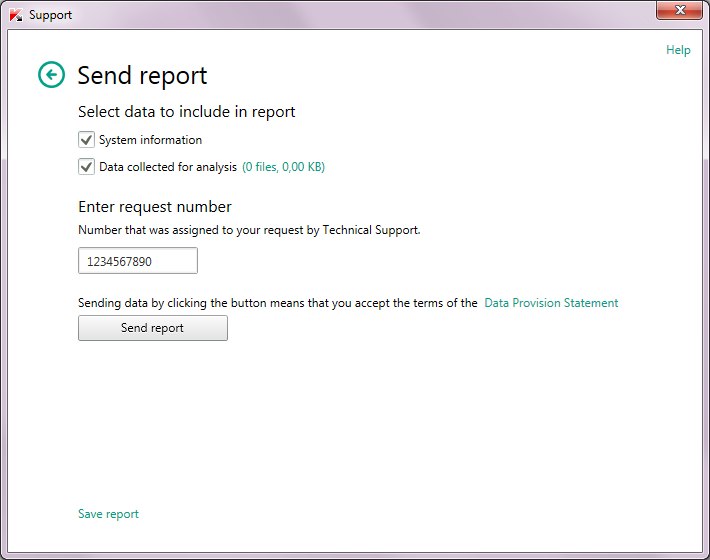Go back using the green arrow icon
Viewport: 710px width, 560px height.
(51, 75)
